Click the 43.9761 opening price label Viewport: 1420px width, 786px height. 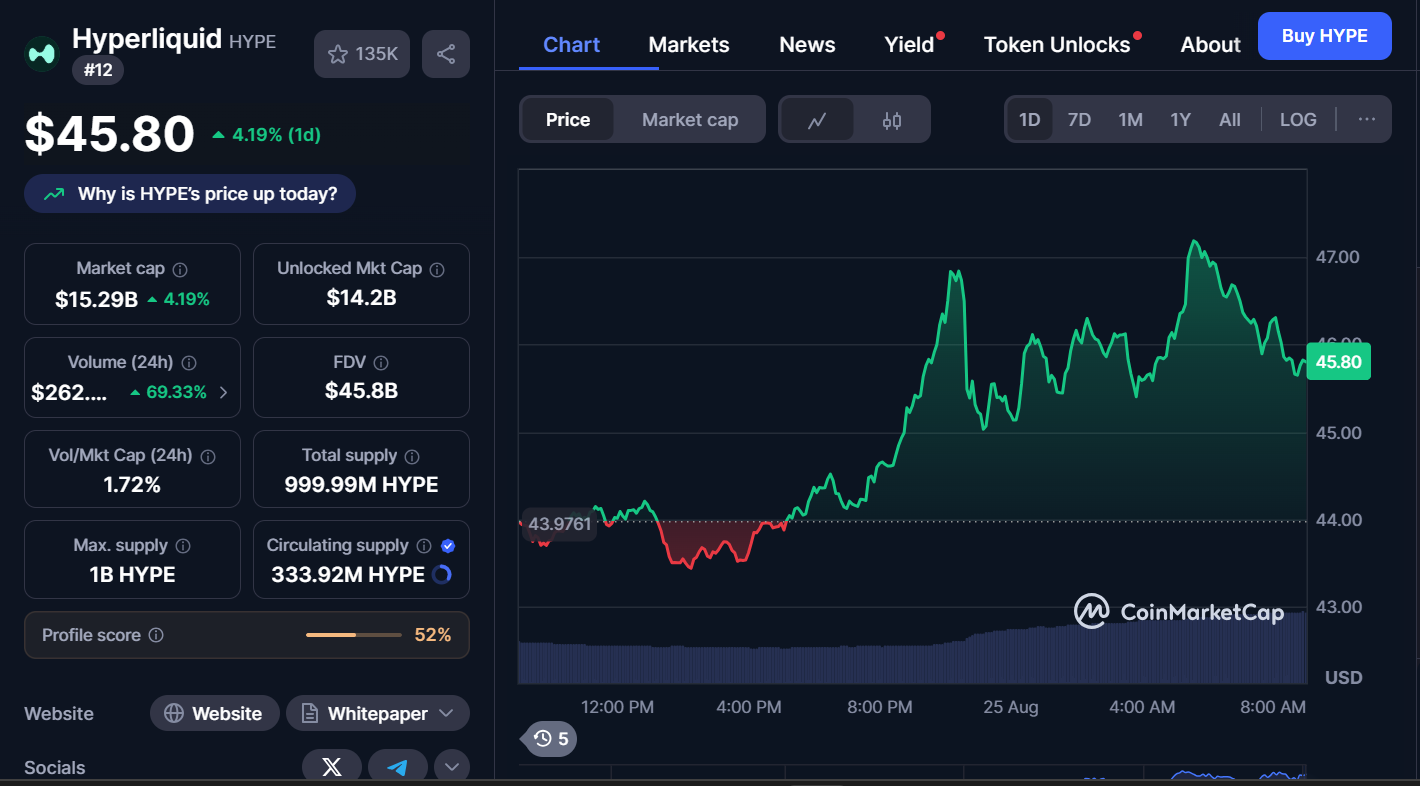560,523
